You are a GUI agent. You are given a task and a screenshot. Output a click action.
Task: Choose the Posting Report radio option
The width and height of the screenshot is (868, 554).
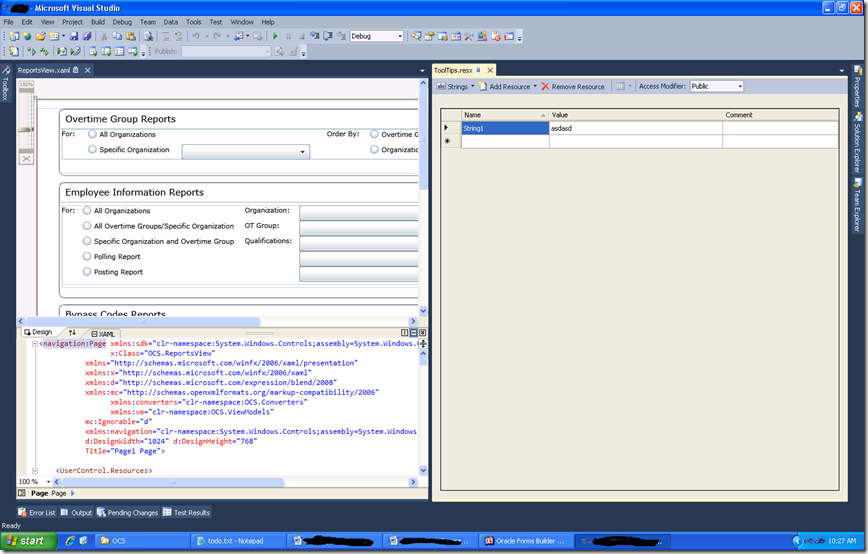click(x=86, y=271)
